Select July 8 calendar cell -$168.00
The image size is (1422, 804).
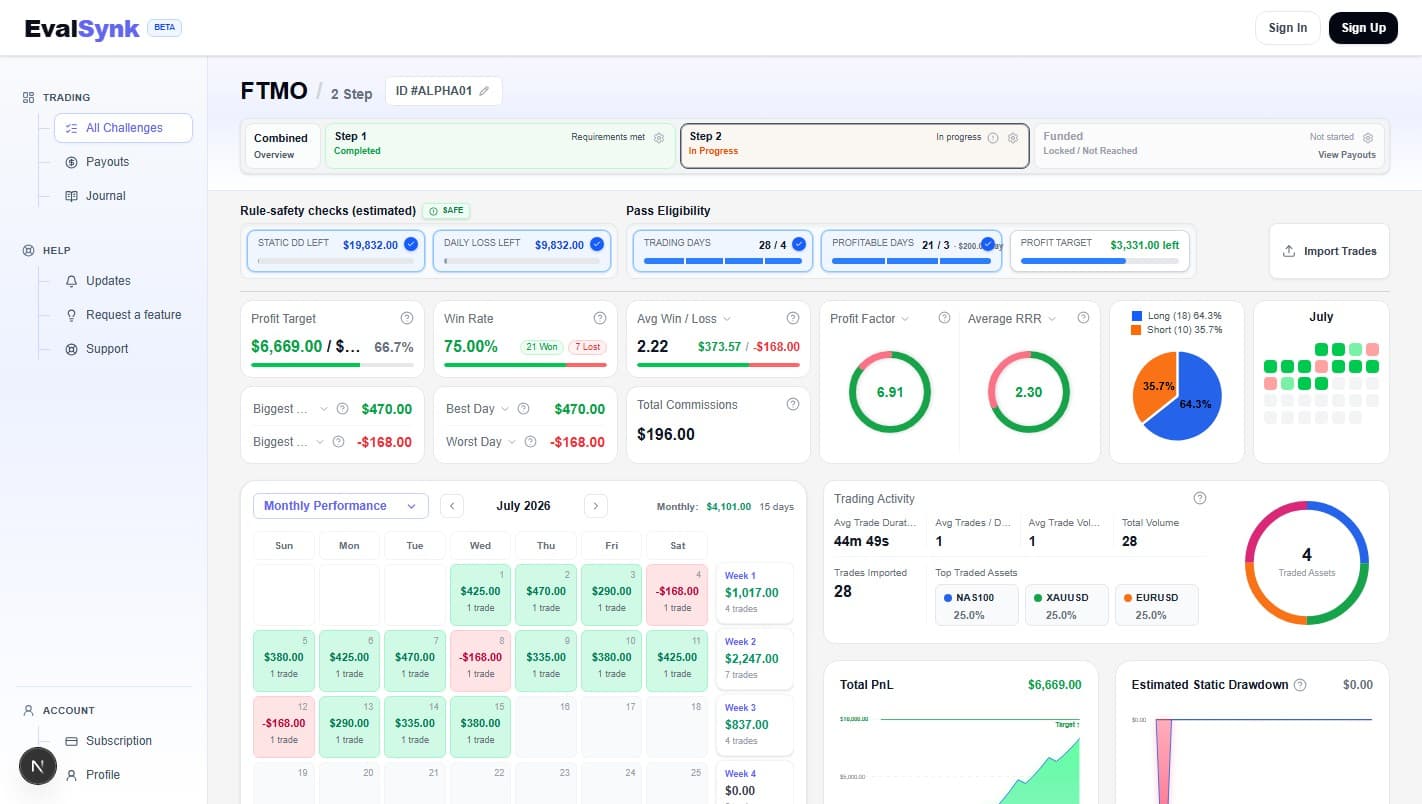pos(481,662)
